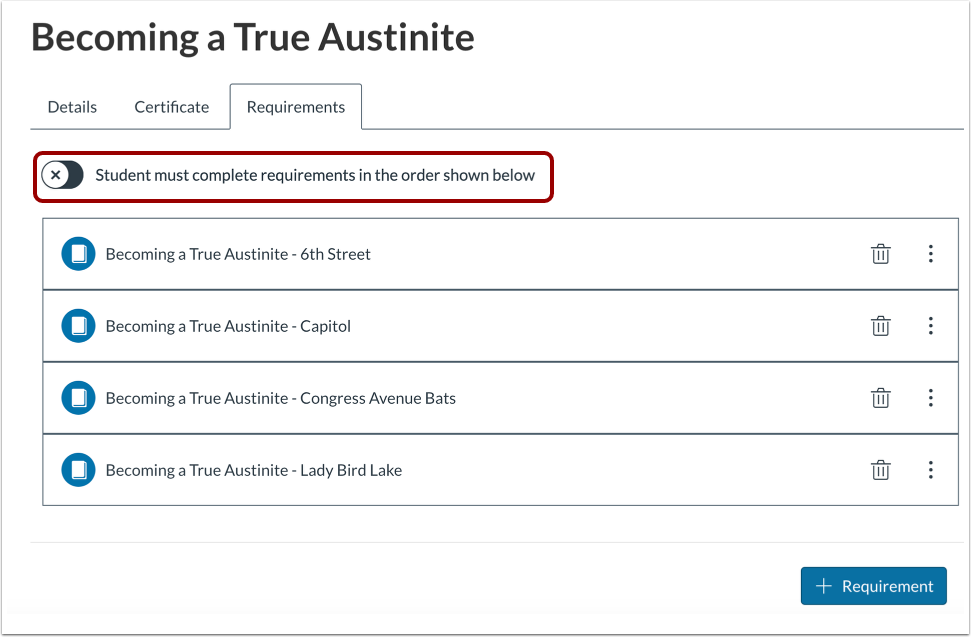Delete the Congress Avenue Bats requirement via trash icon
This screenshot has height=637, width=971.
click(x=881, y=398)
